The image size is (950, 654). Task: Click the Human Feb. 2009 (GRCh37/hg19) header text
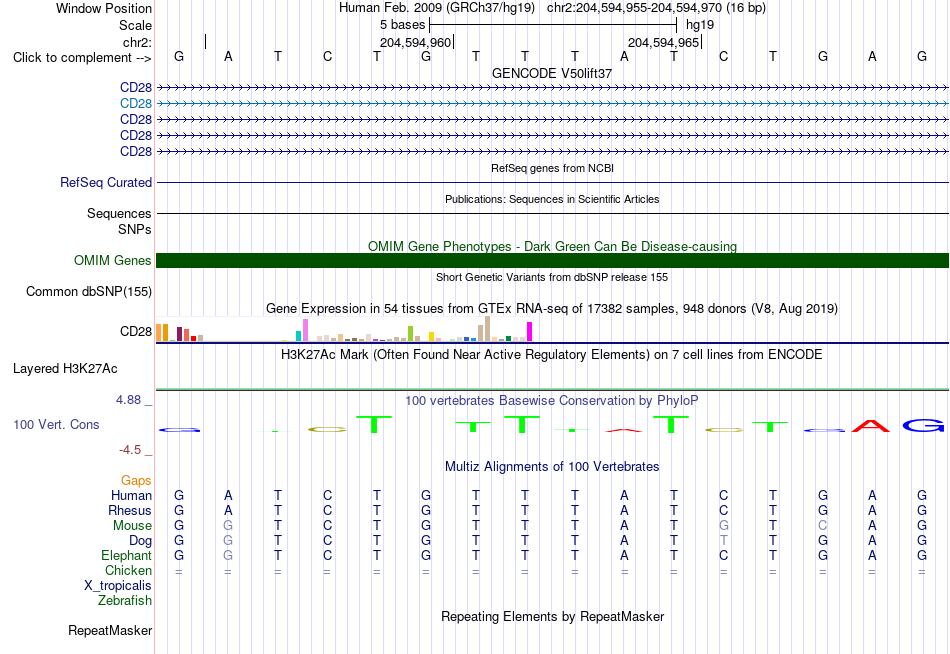pos(437,8)
